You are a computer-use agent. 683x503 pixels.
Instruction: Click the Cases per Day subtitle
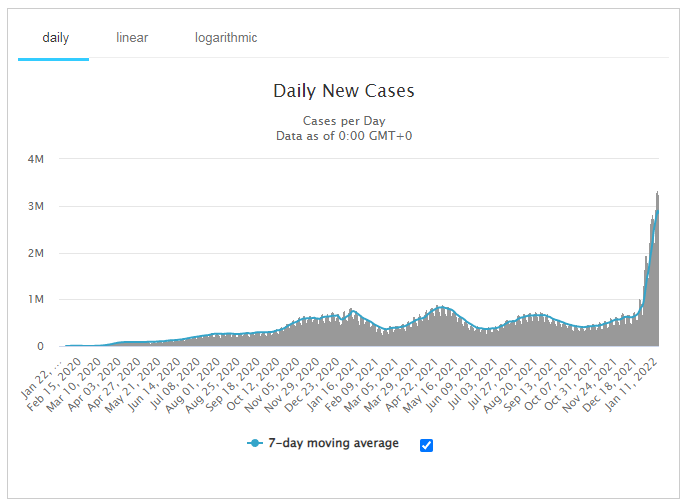pyautogui.click(x=343, y=121)
